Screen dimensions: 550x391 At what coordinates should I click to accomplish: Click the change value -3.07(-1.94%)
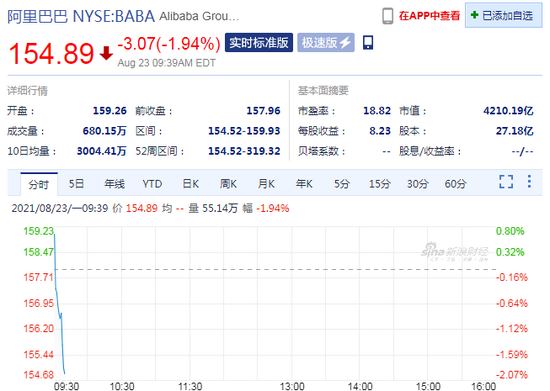169,44
